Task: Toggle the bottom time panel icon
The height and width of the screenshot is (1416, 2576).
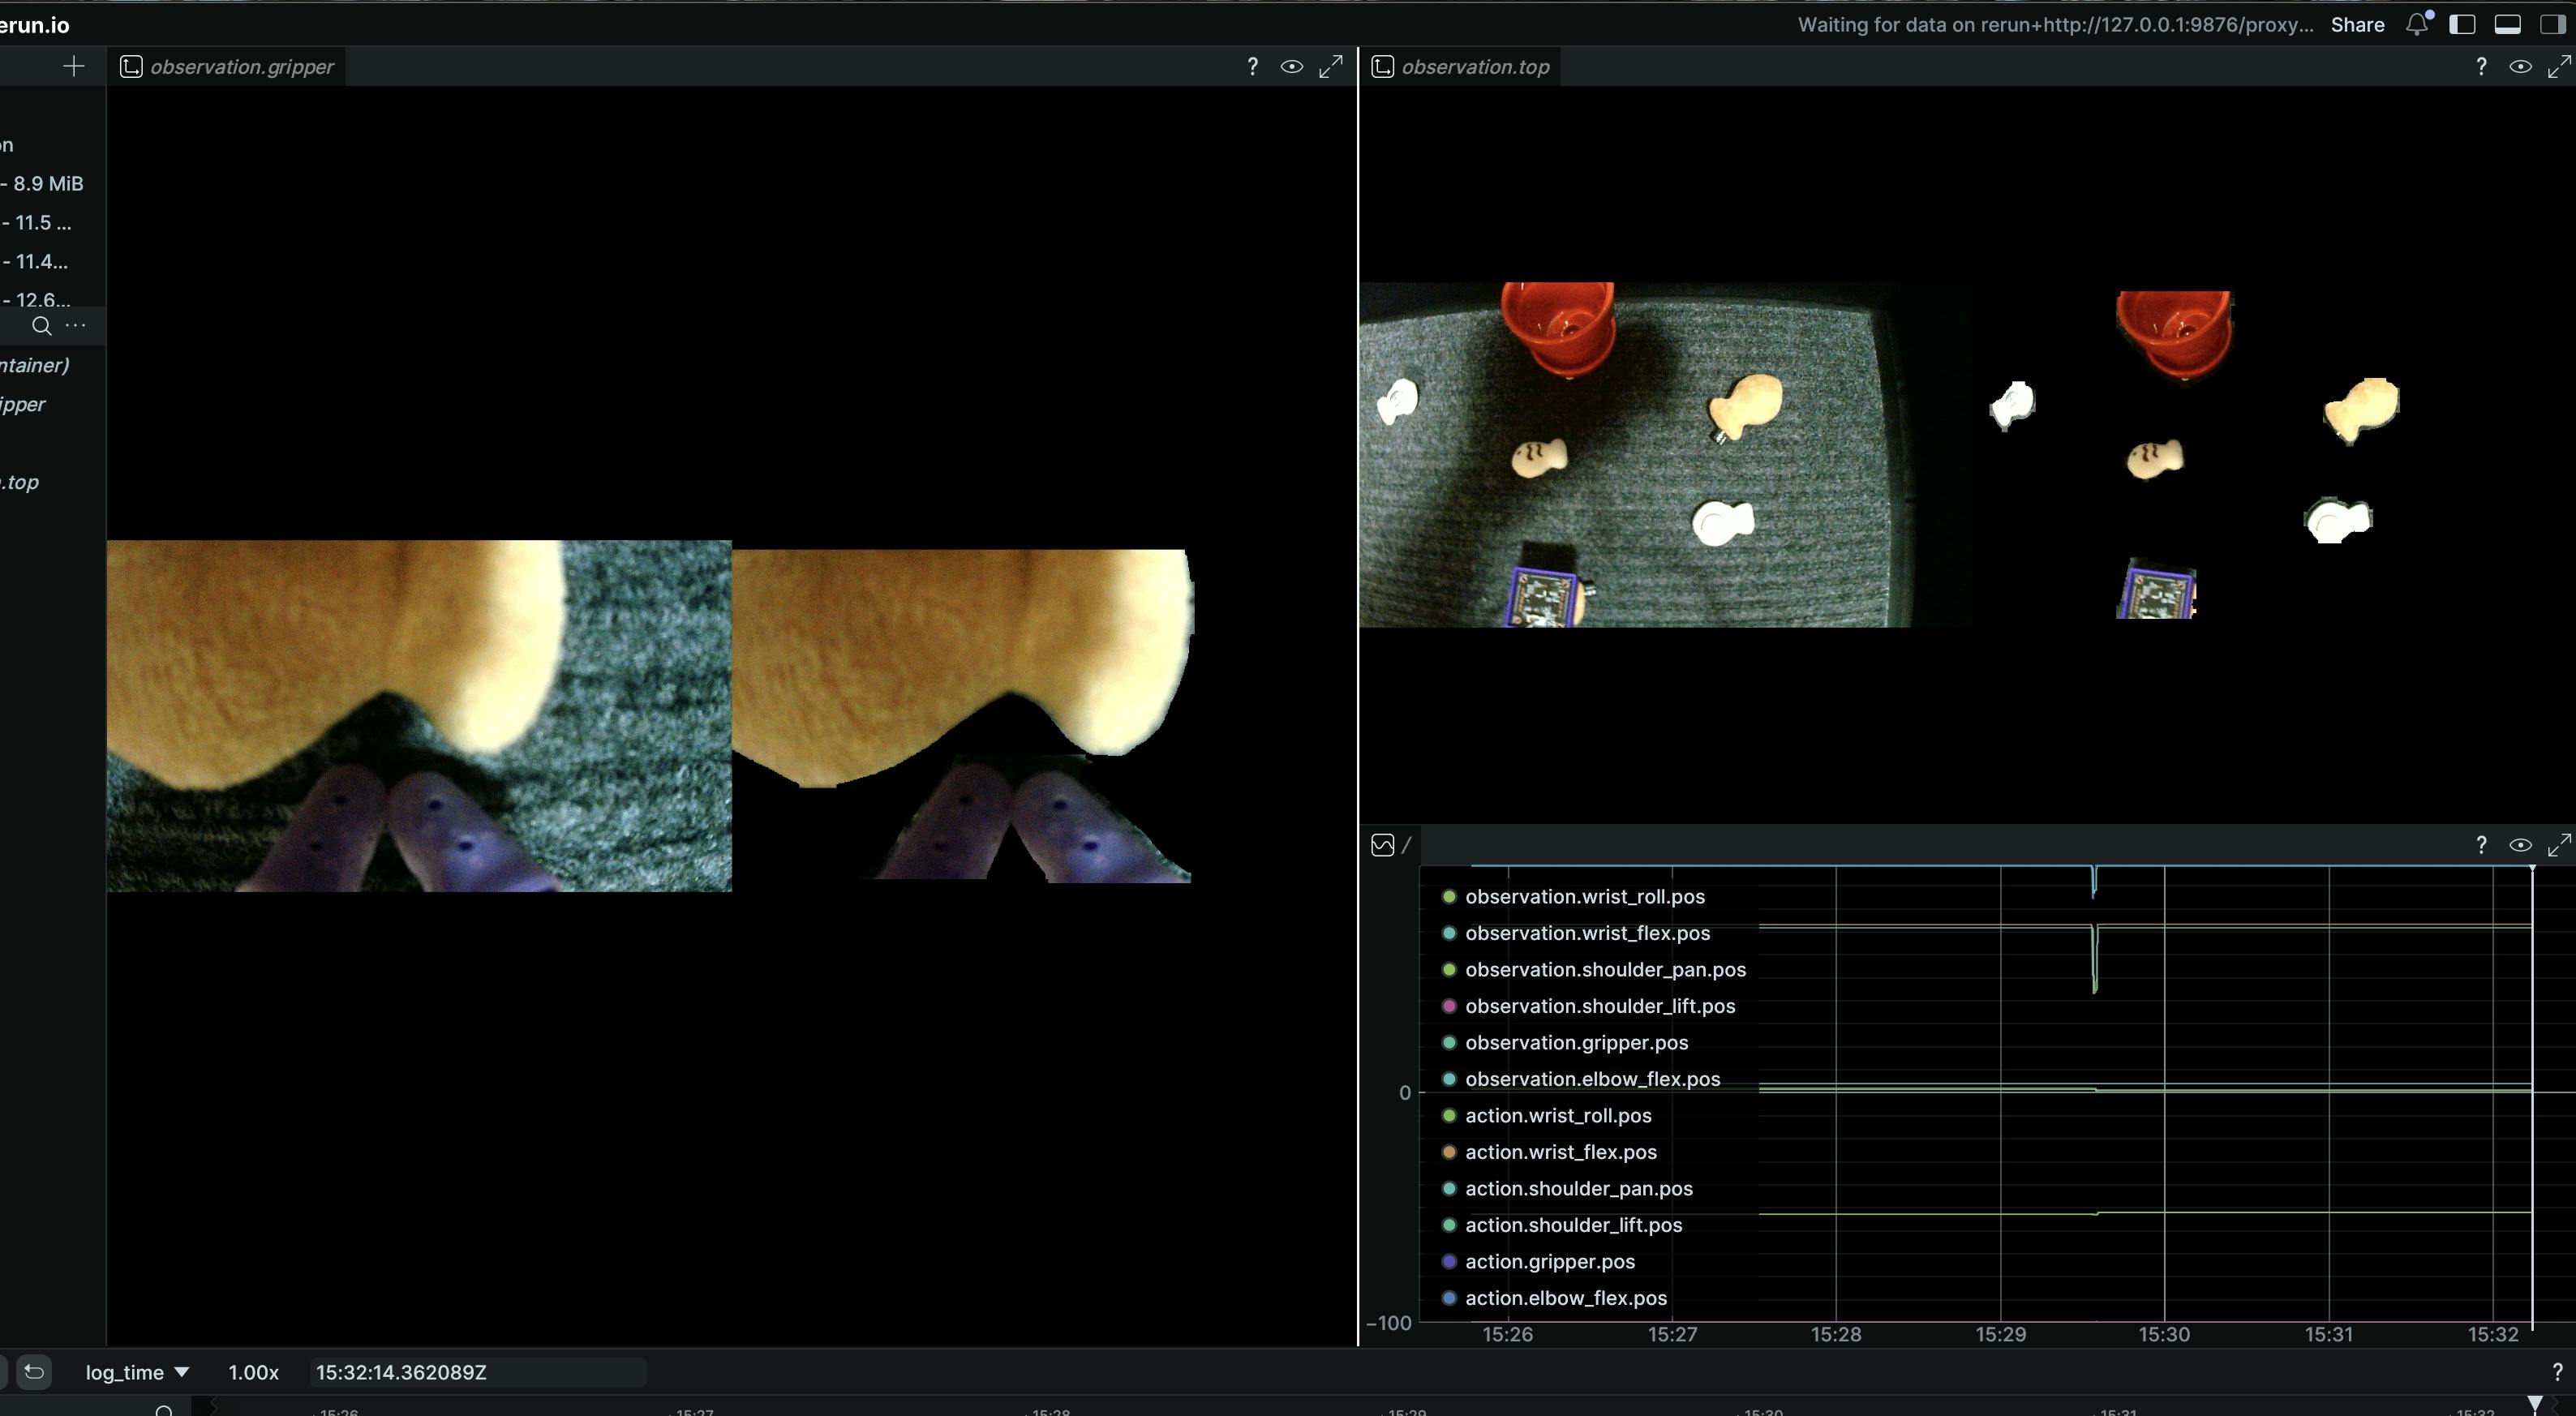Action: point(2507,25)
